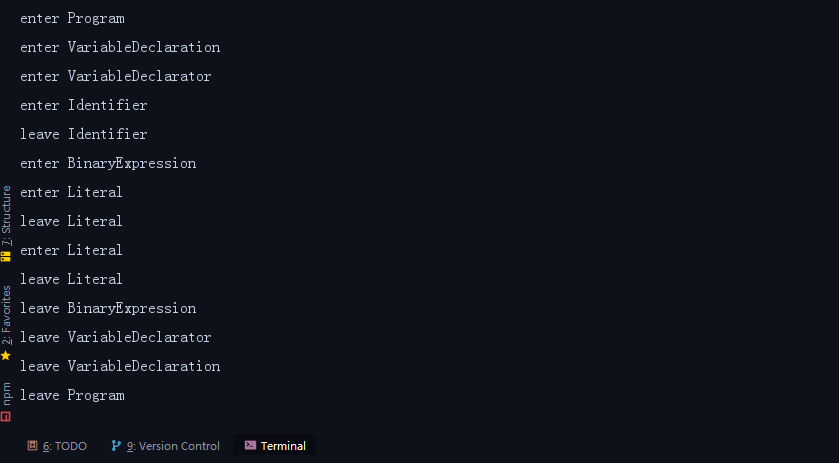The width and height of the screenshot is (839, 463).
Task: Click the 'leave Identifier' output line
Action: coord(83,134)
